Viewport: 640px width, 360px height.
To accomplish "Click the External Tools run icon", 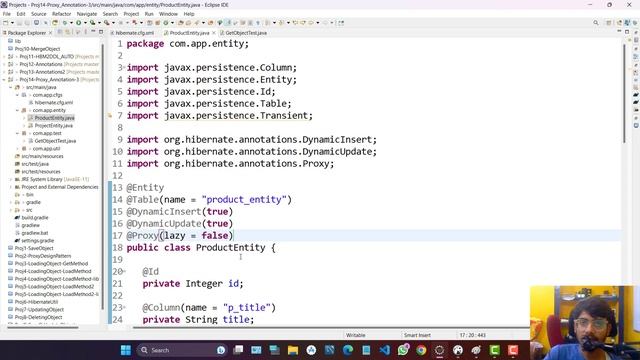I will coord(106,23).
